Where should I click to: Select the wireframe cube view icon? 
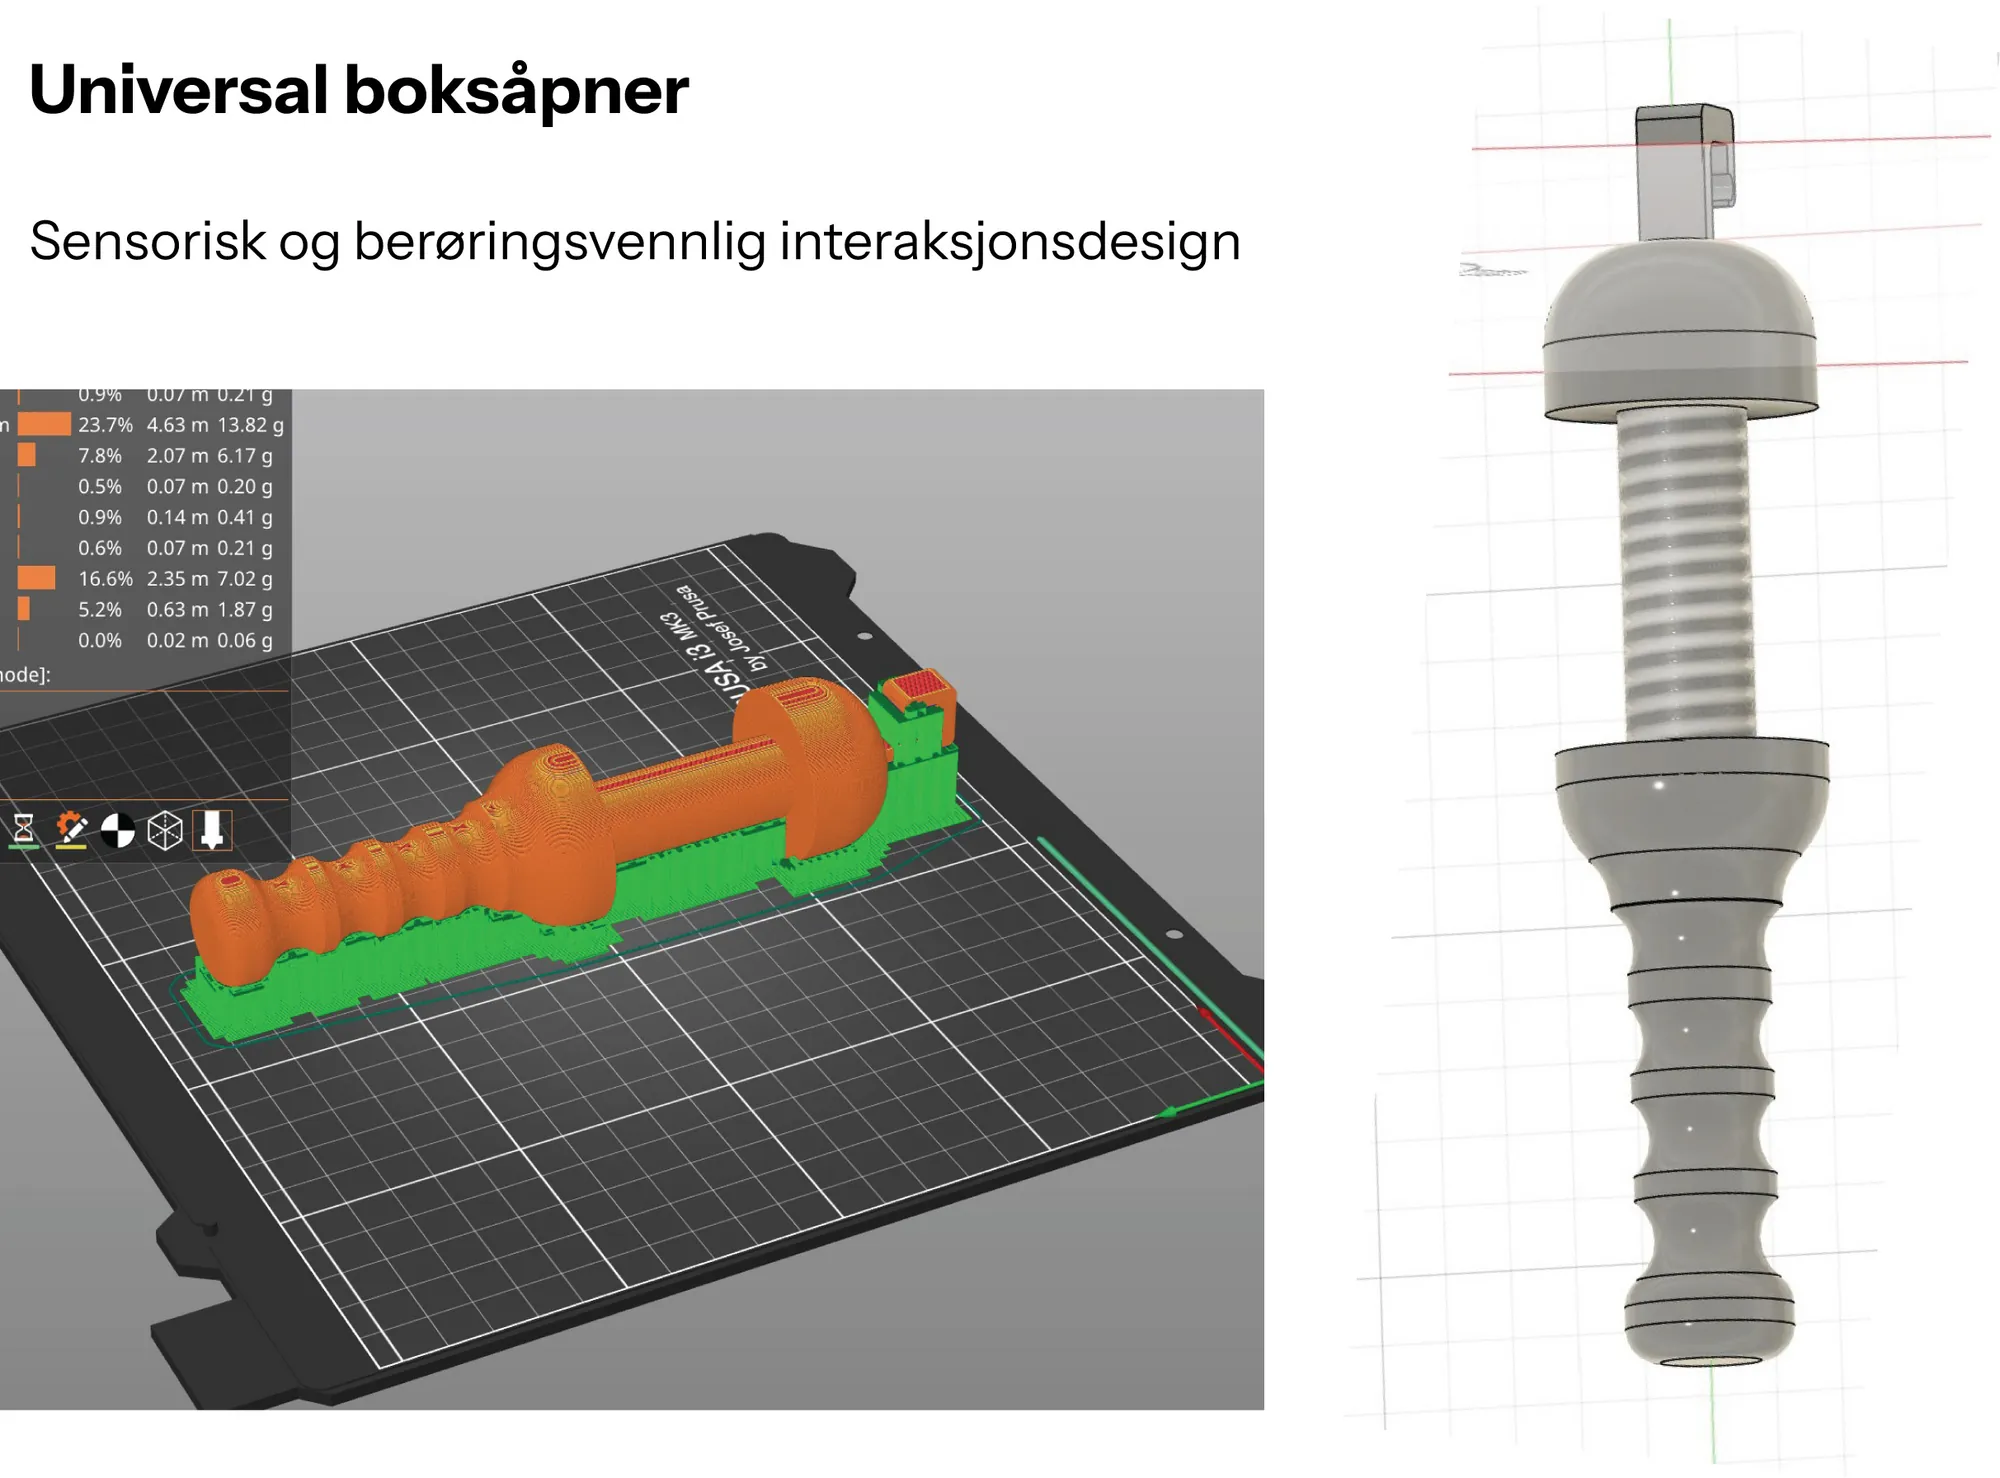tap(164, 828)
